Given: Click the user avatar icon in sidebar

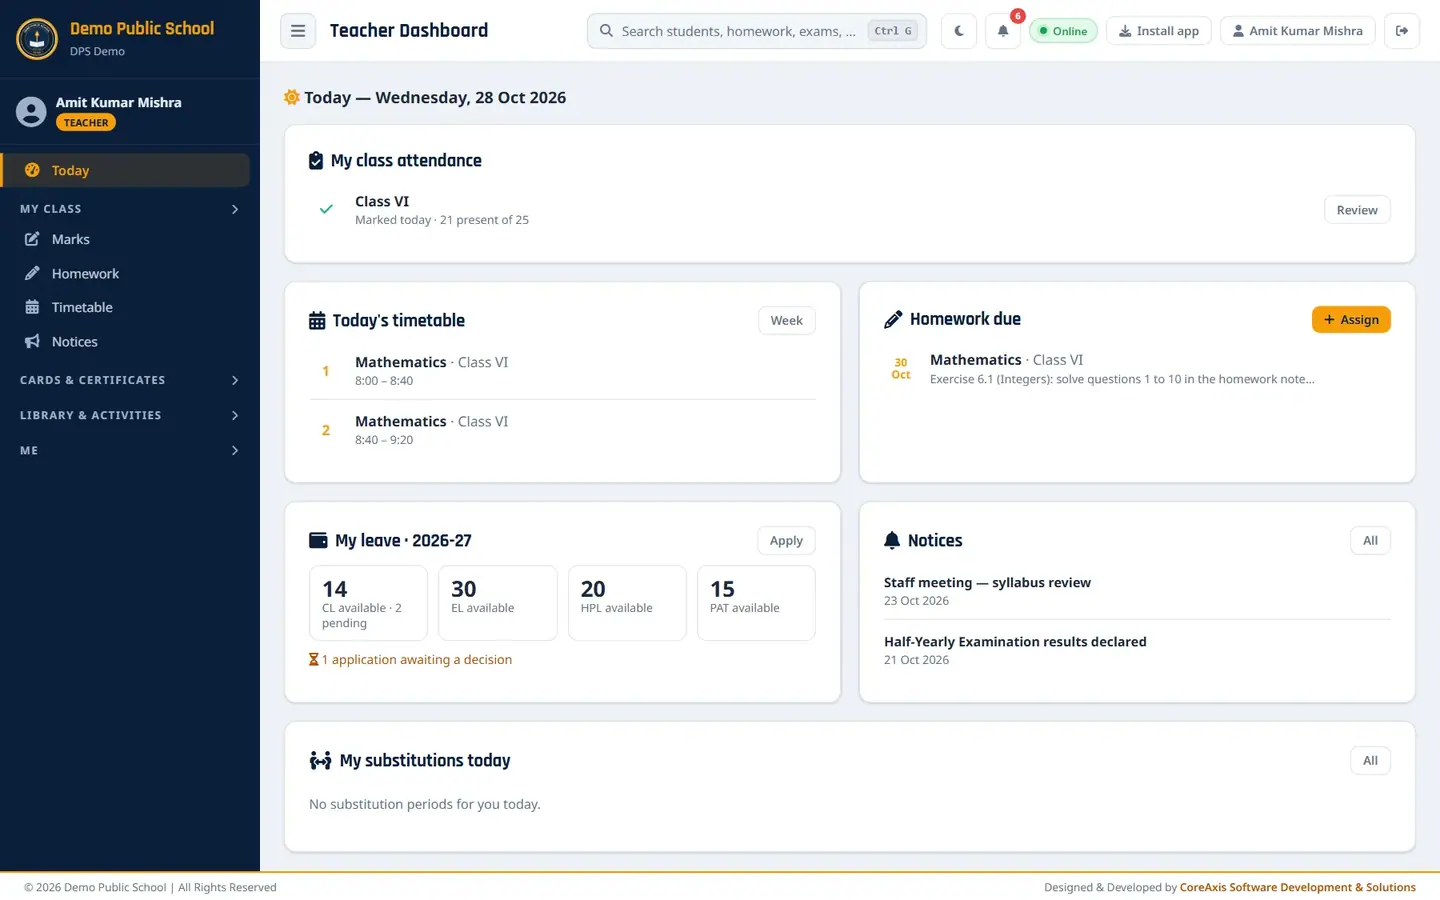Looking at the screenshot, I should [31, 112].
